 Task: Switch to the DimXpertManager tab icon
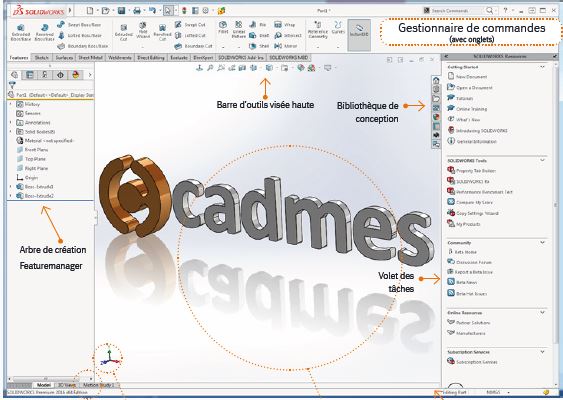tap(60, 75)
